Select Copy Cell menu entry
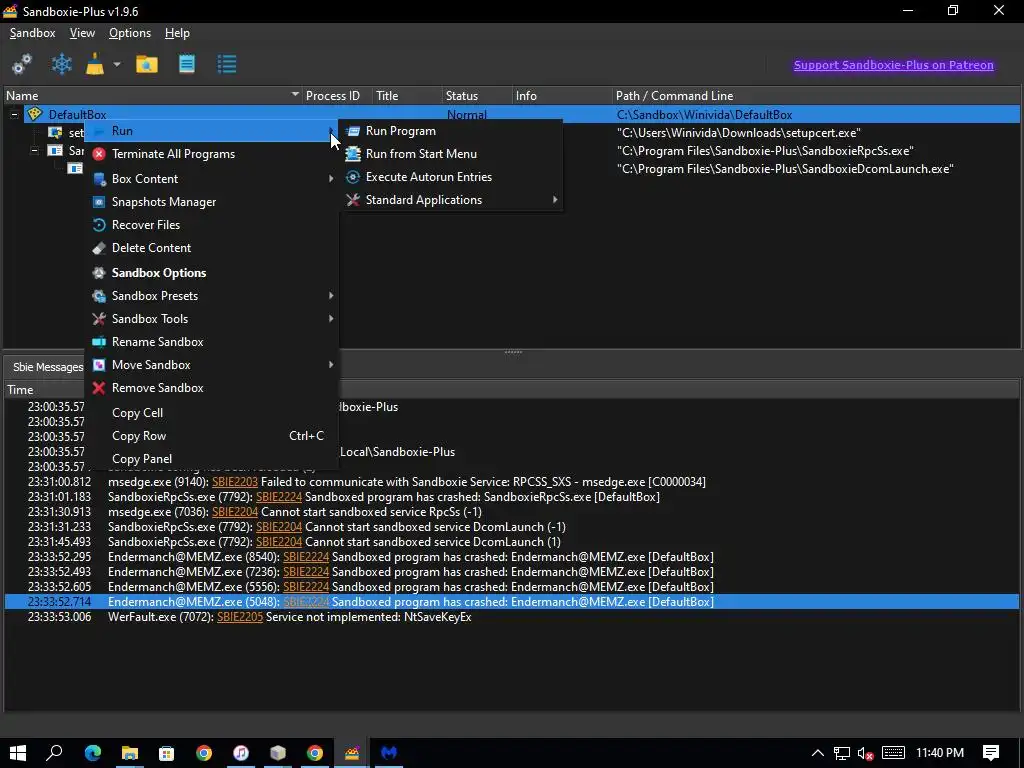 [x=212, y=413]
